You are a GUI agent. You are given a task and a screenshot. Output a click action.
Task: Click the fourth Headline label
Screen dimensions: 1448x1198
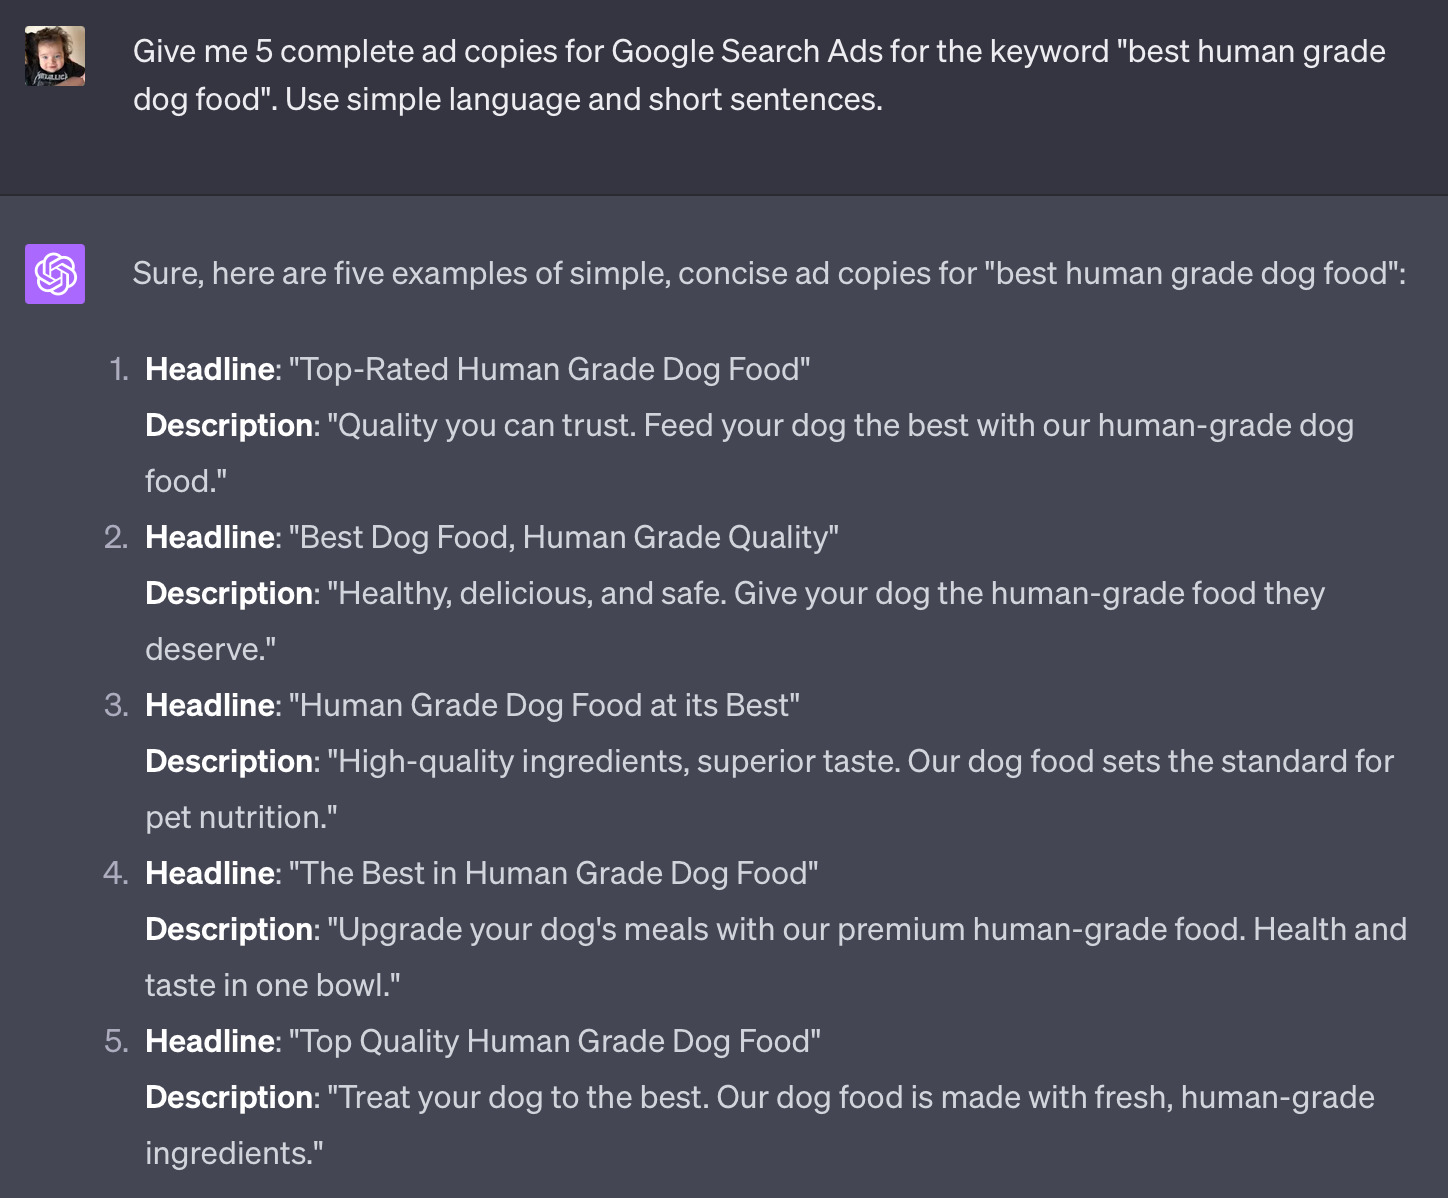210,873
